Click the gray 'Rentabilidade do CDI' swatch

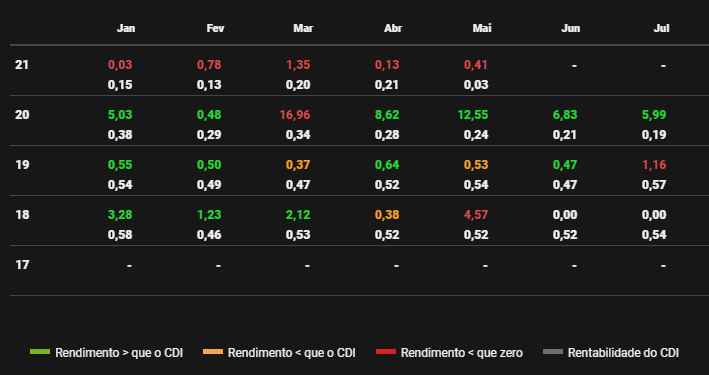click(553, 352)
